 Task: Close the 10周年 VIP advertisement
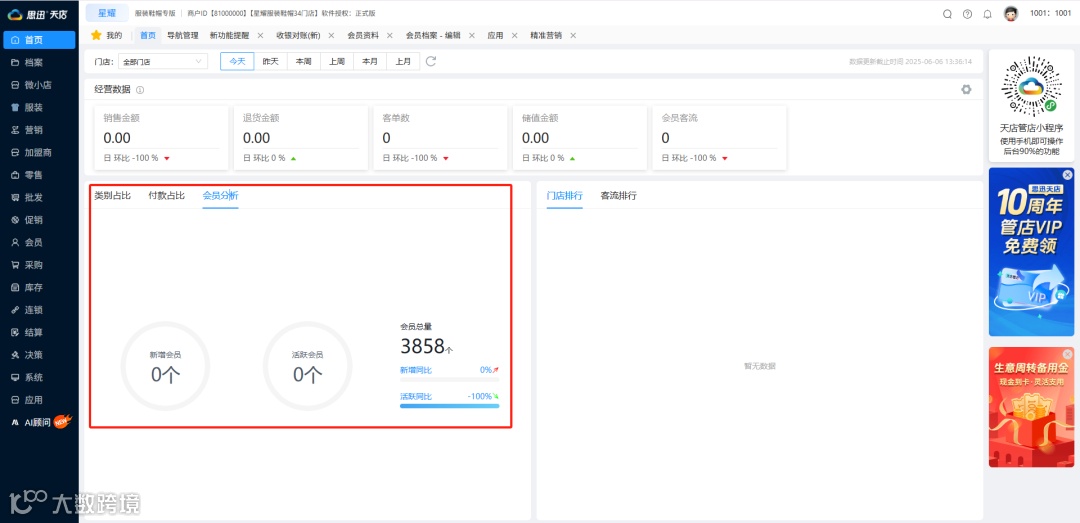coord(1068,175)
